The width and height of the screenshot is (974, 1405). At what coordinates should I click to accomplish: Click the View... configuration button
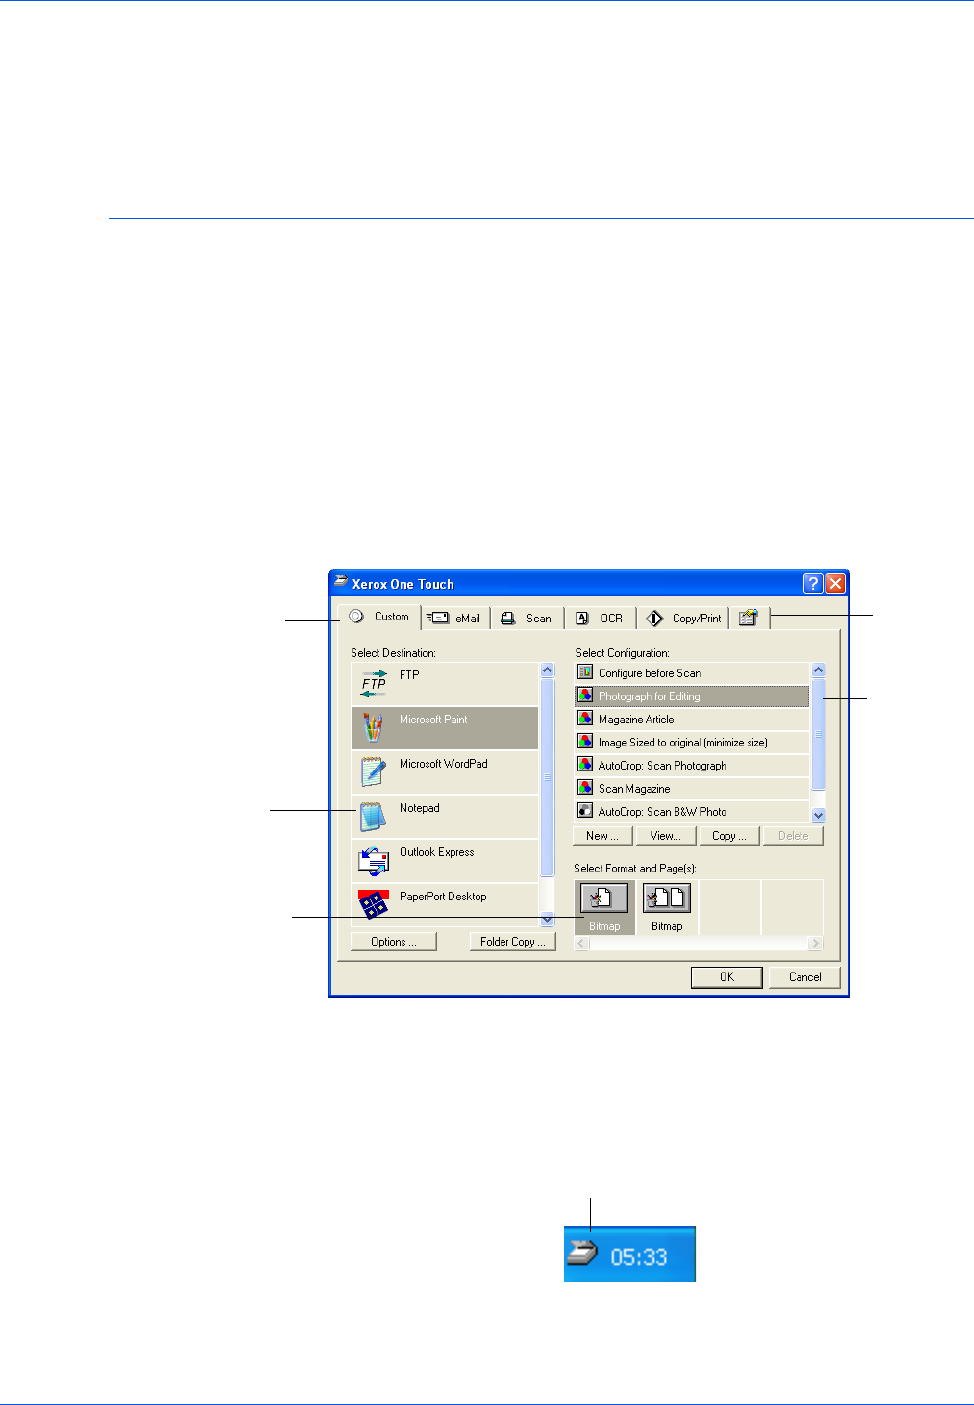[666, 836]
